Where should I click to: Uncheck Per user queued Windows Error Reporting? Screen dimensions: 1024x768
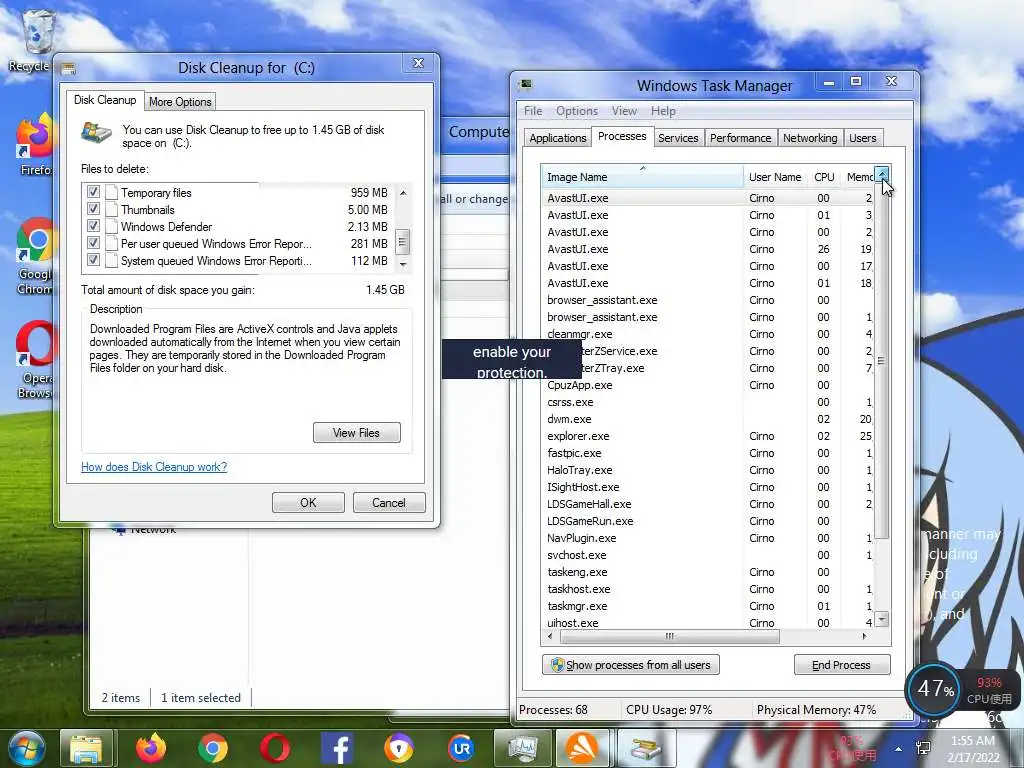(x=93, y=242)
